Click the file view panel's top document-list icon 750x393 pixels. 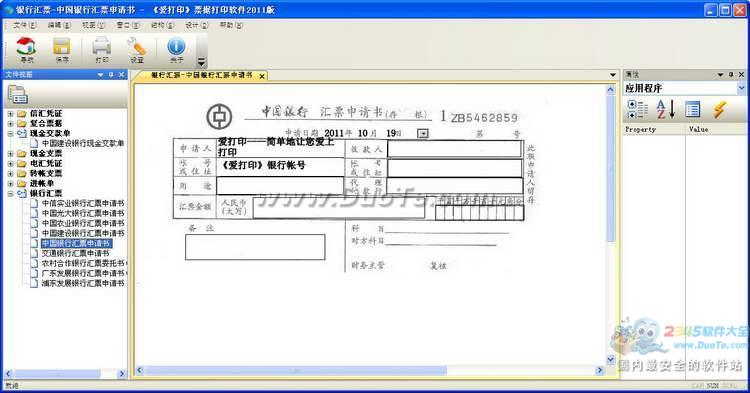(x=17, y=94)
